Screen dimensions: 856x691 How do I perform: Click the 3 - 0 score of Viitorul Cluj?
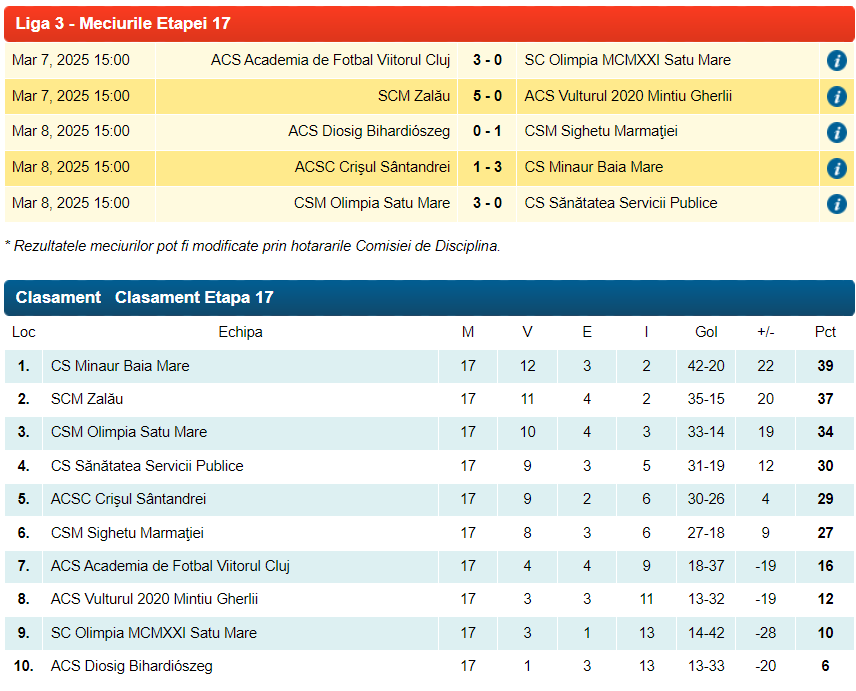[487, 60]
